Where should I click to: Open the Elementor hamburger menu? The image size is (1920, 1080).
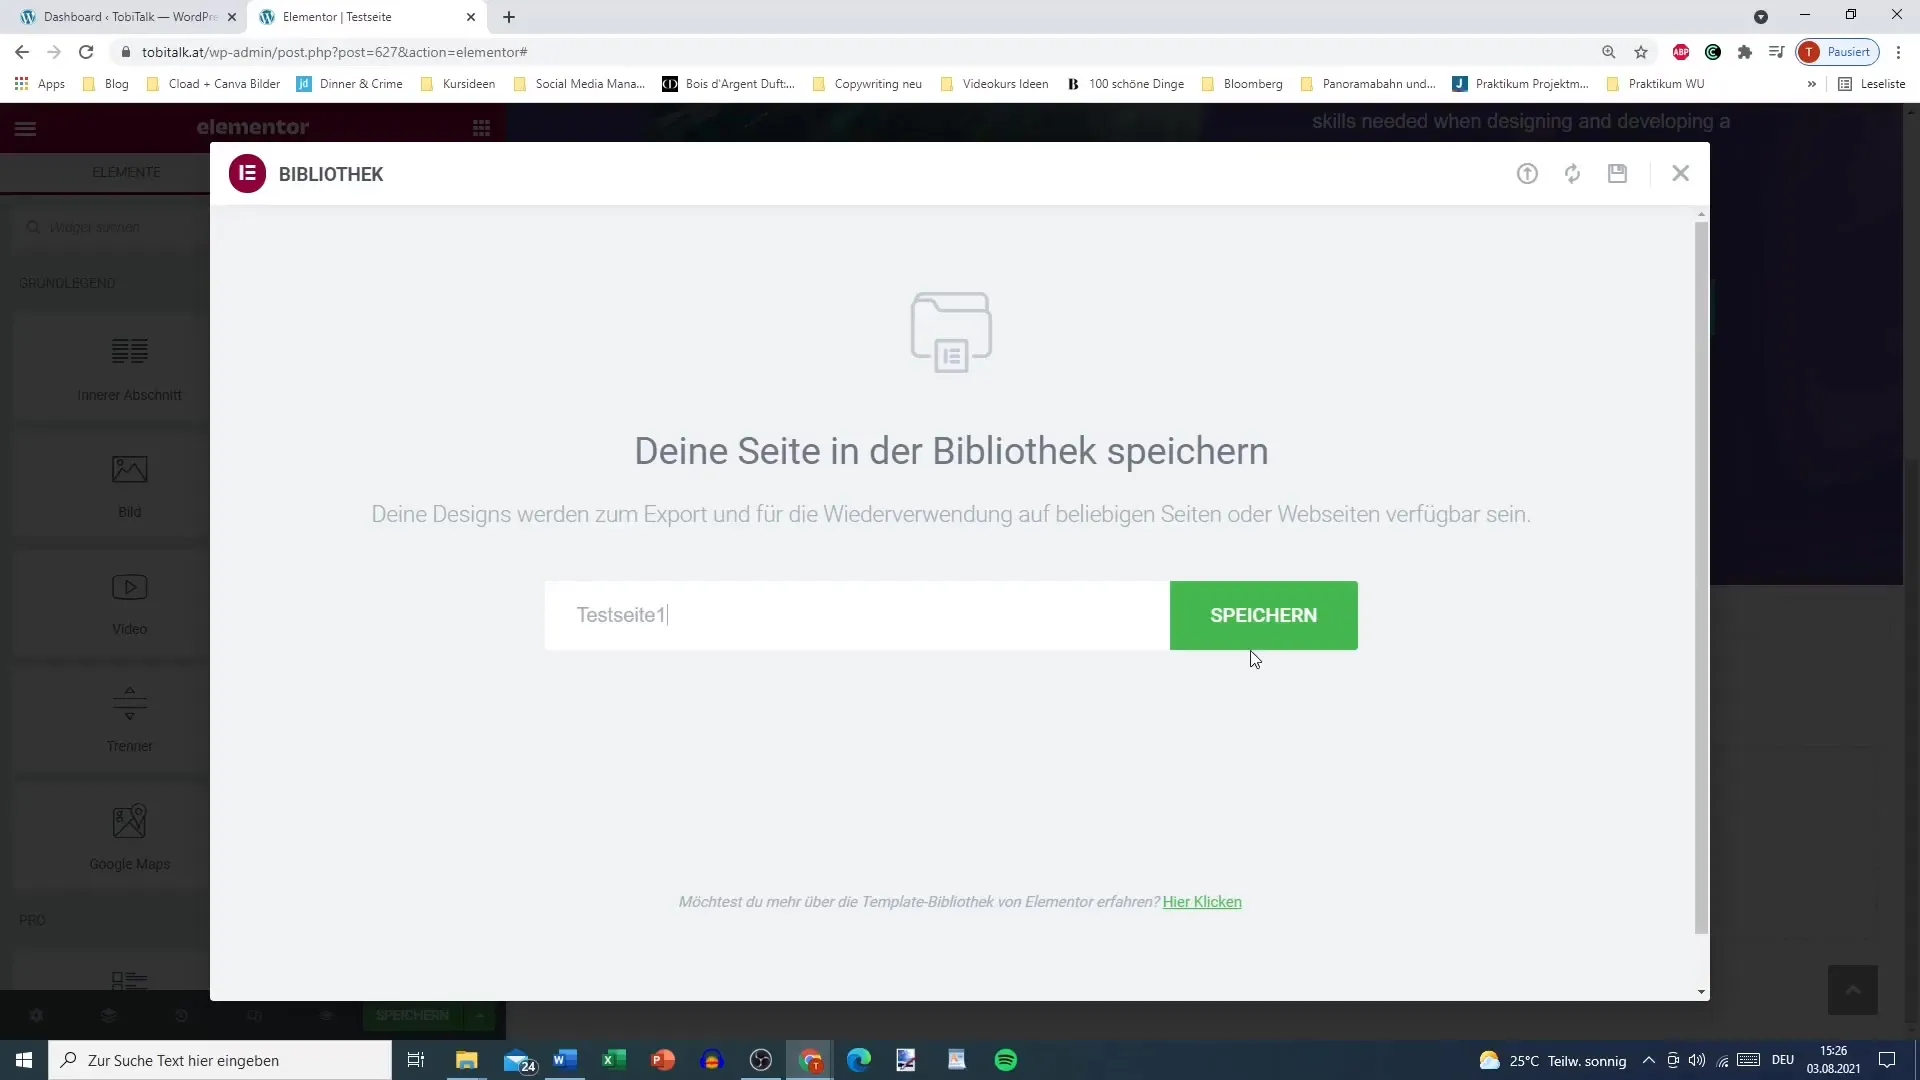tap(26, 128)
